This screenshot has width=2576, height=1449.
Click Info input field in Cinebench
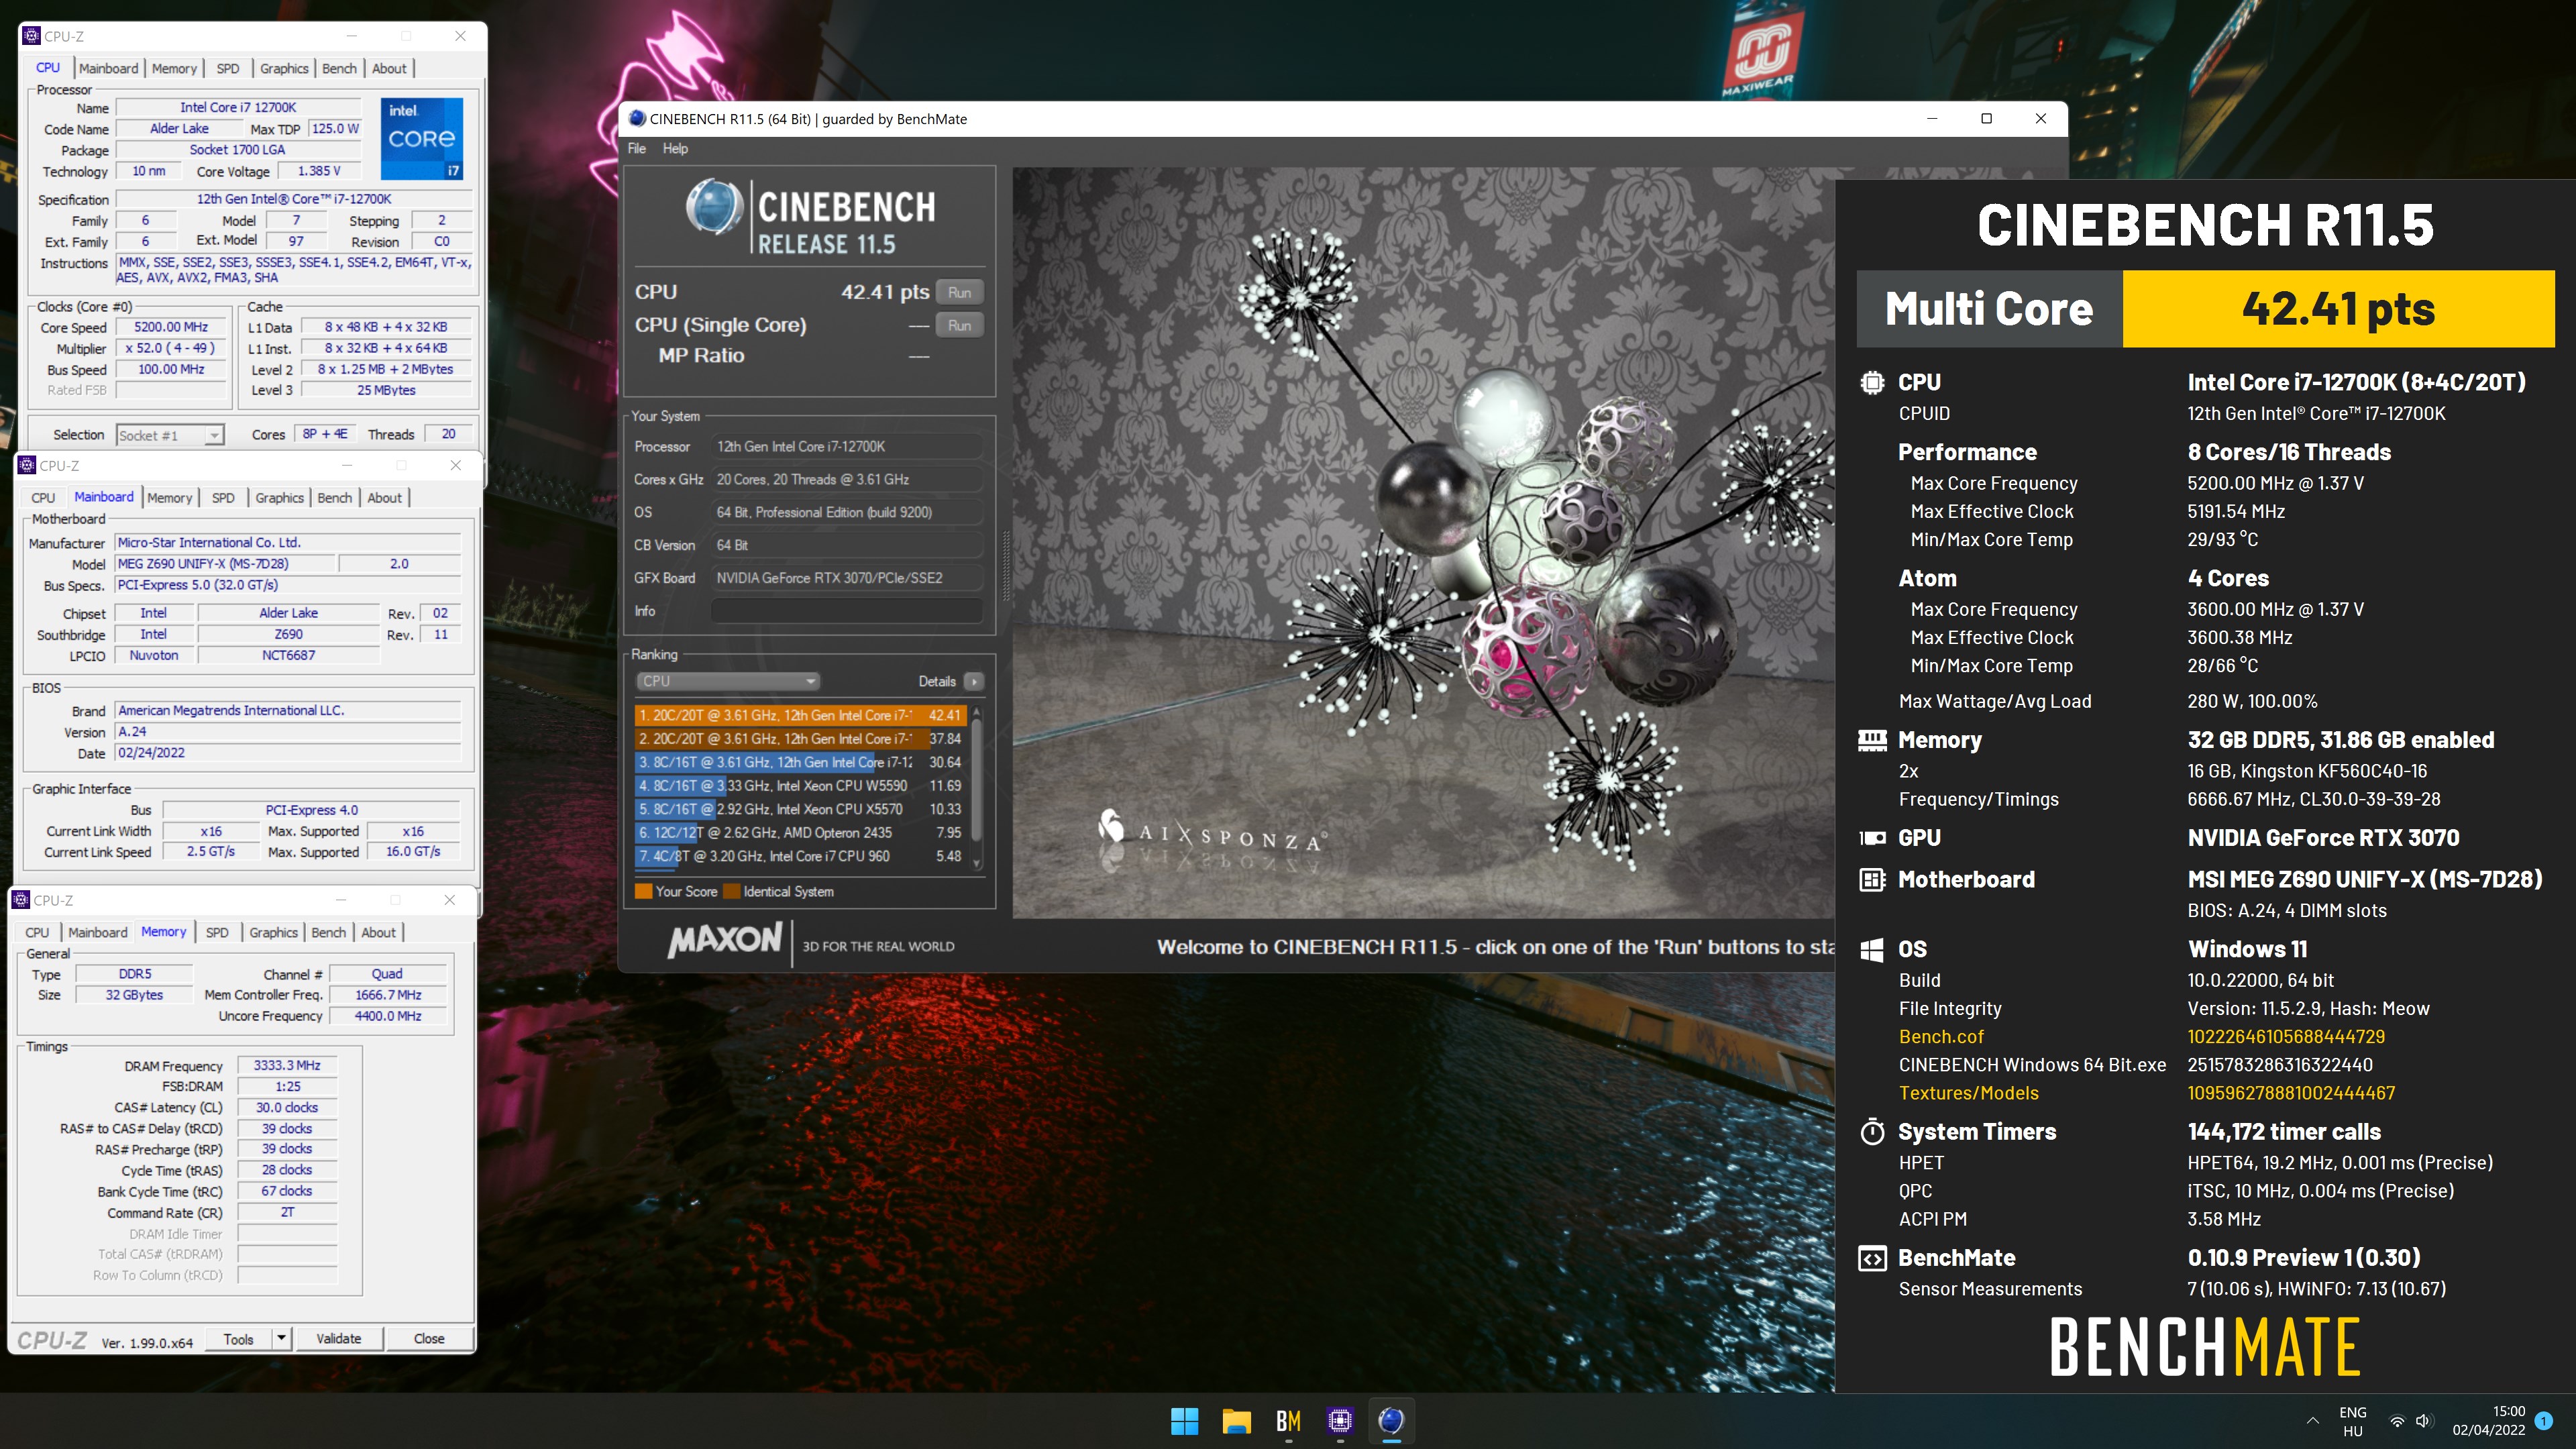tap(847, 610)
